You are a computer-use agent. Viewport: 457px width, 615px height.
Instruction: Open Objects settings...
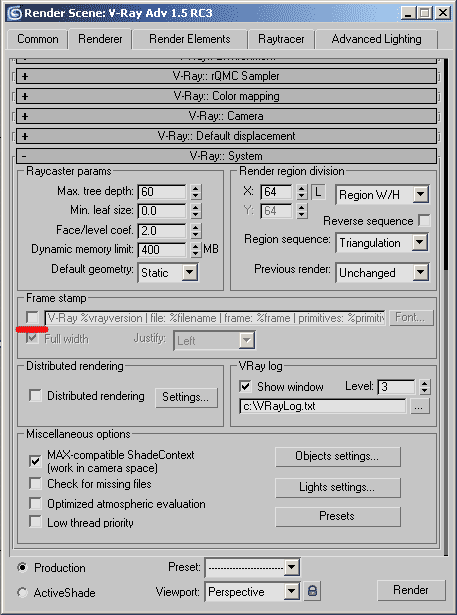click(x=337, y=457)
